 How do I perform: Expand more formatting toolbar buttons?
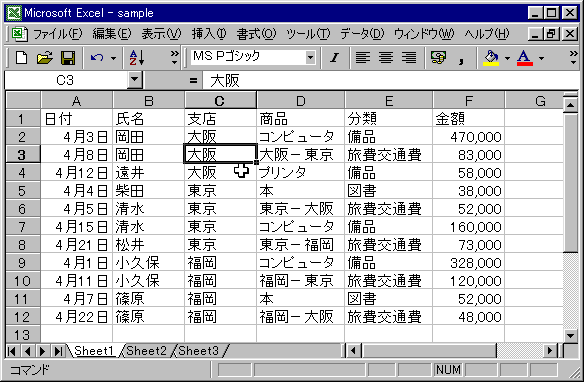coord(573,58)
